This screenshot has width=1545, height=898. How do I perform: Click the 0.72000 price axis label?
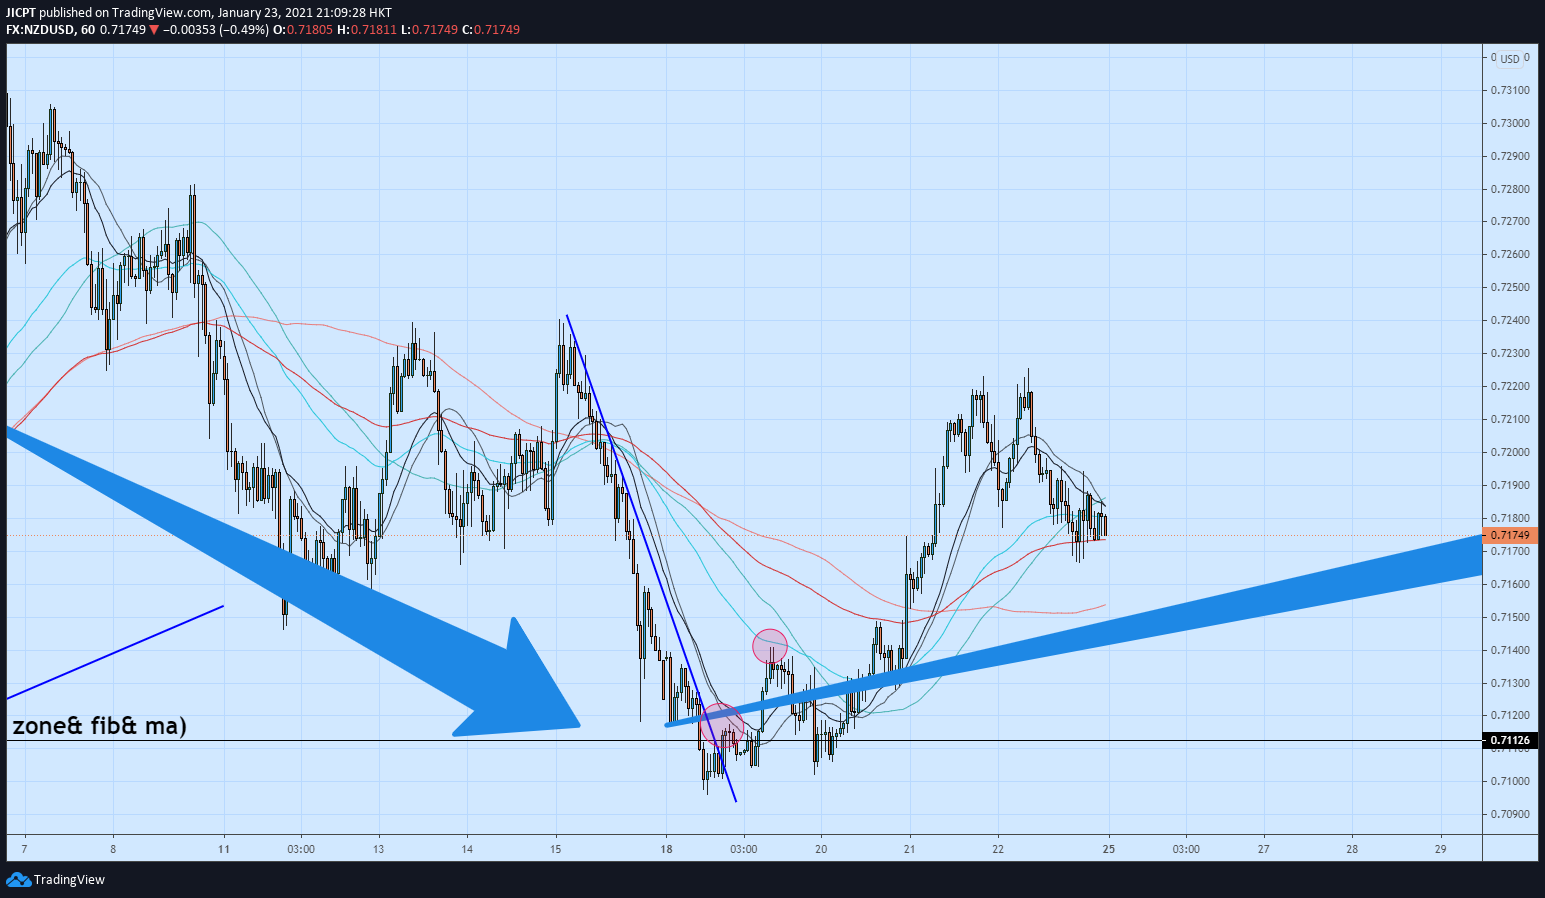(1509, 452)
